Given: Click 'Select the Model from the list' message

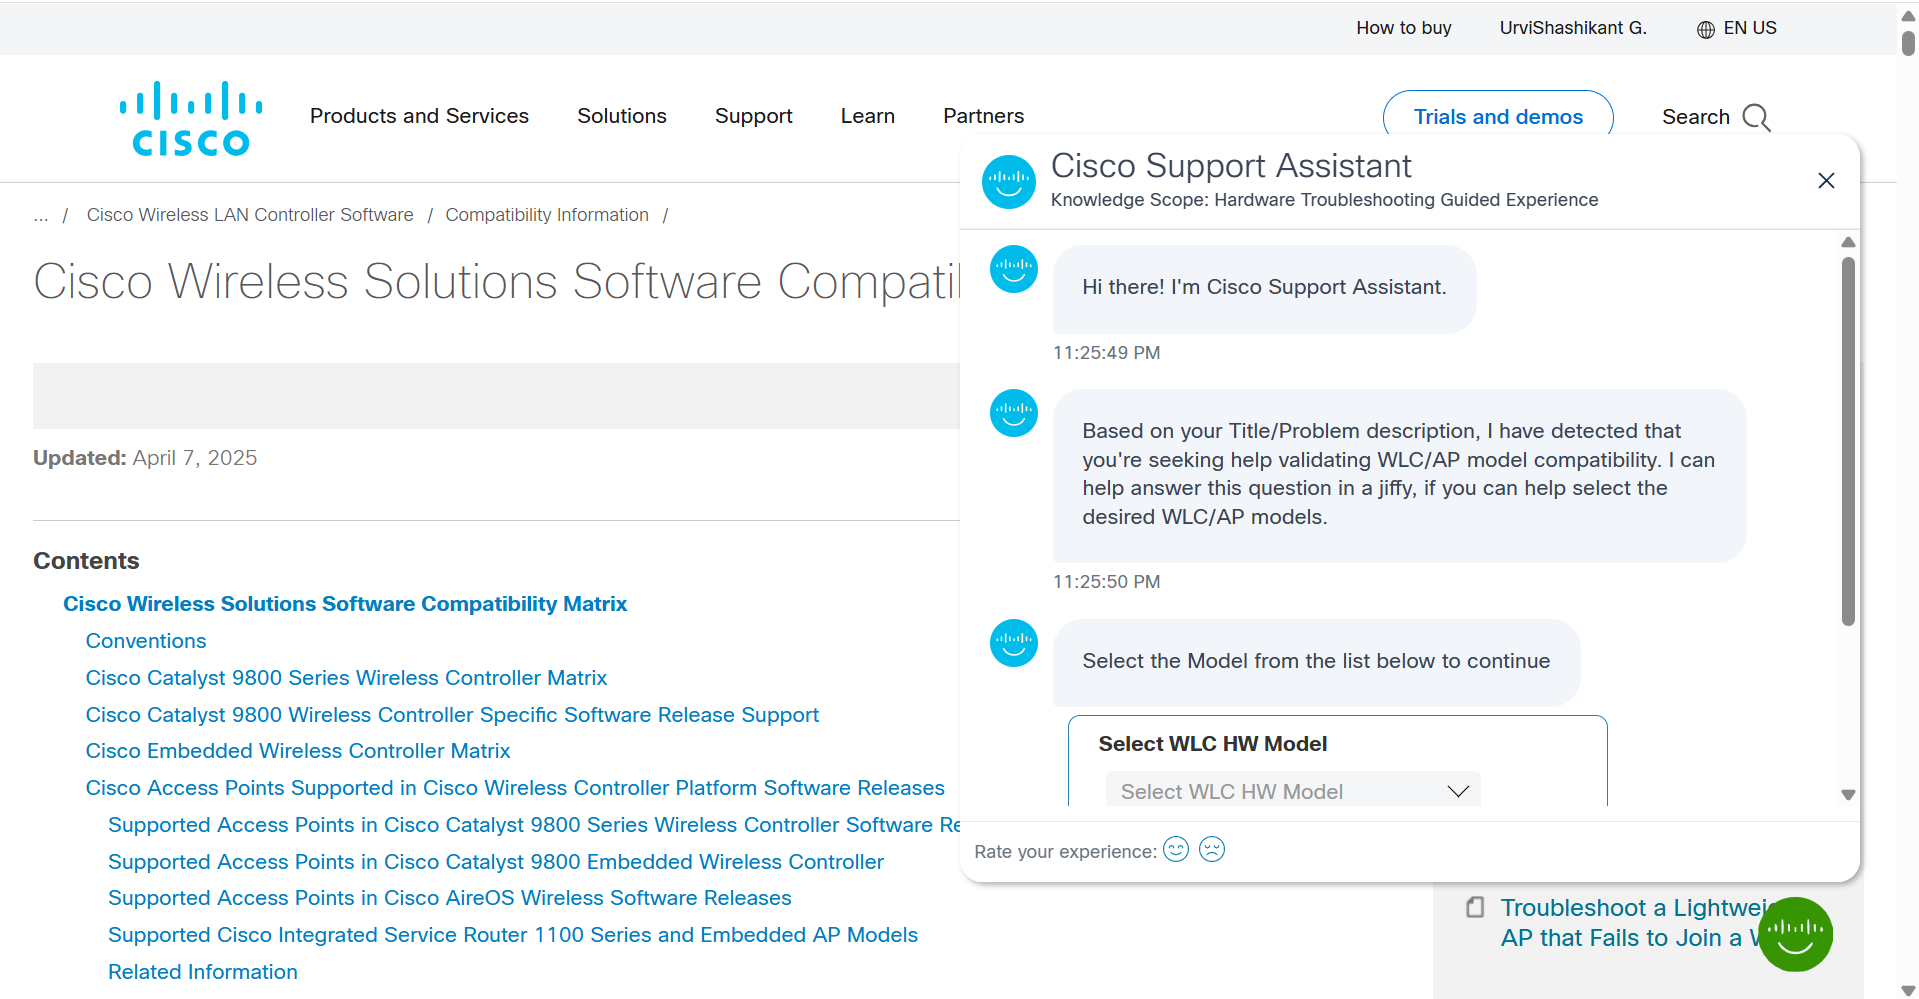Looking at the screenshot, I should 1316,662.
